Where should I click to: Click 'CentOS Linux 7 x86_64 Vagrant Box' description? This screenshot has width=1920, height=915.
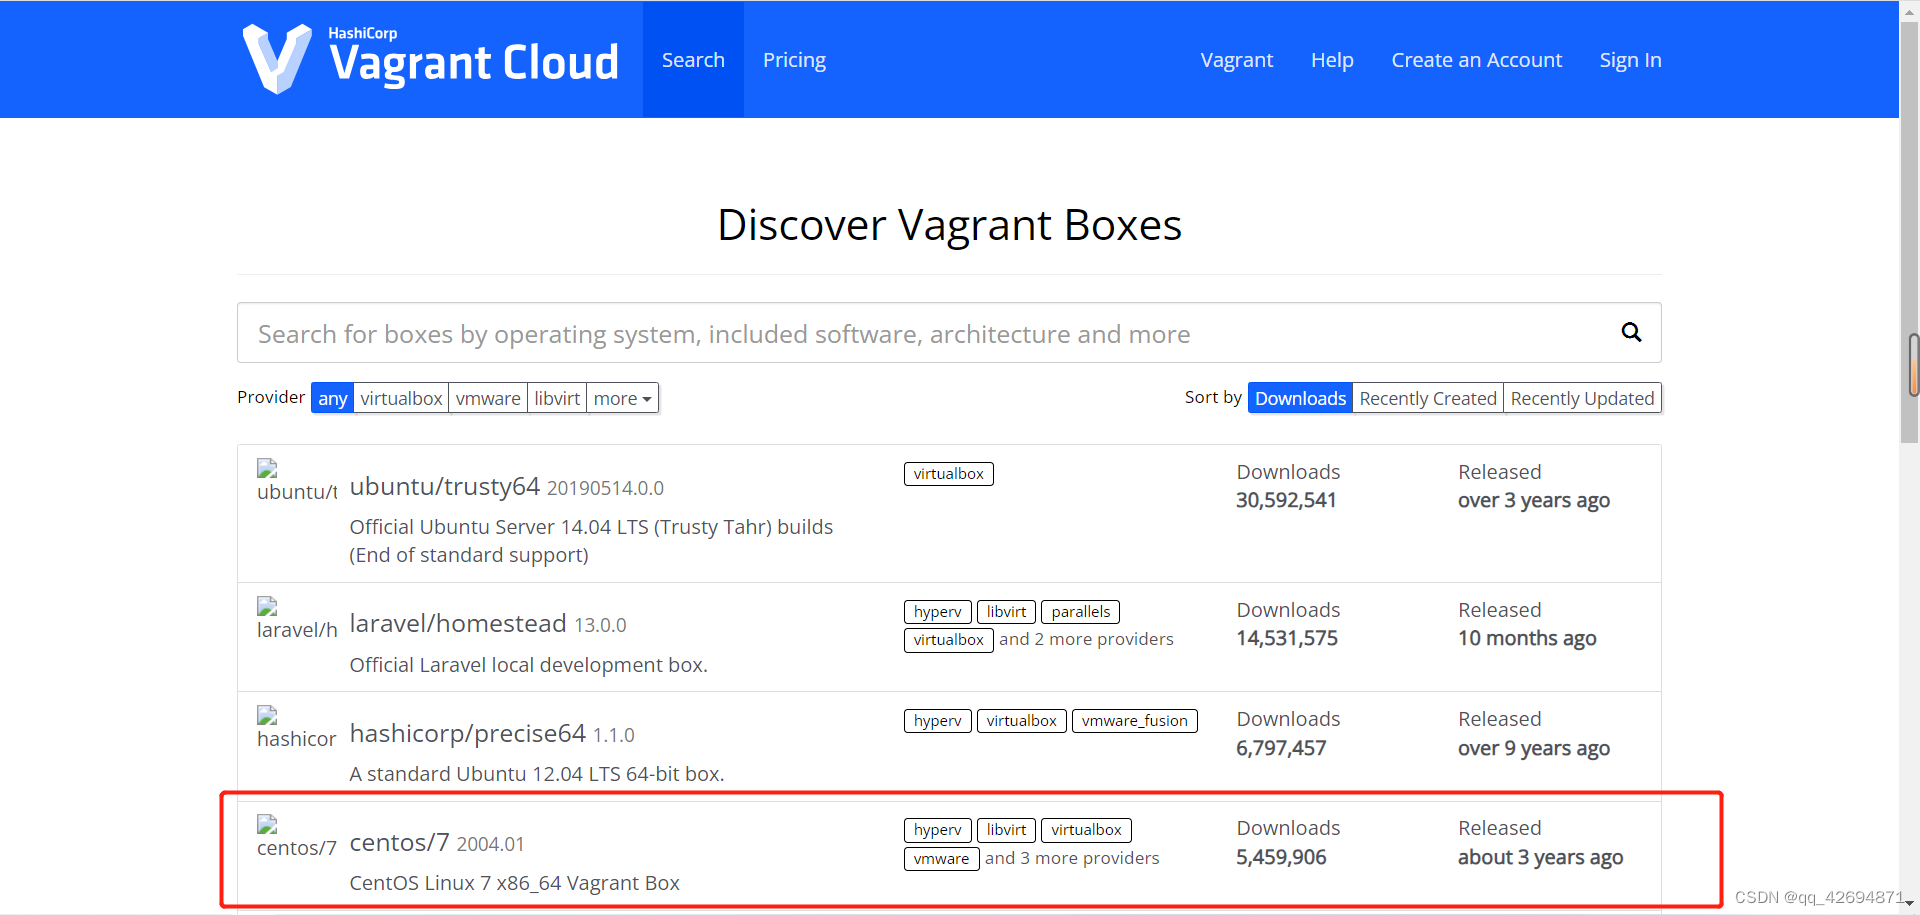514,883
